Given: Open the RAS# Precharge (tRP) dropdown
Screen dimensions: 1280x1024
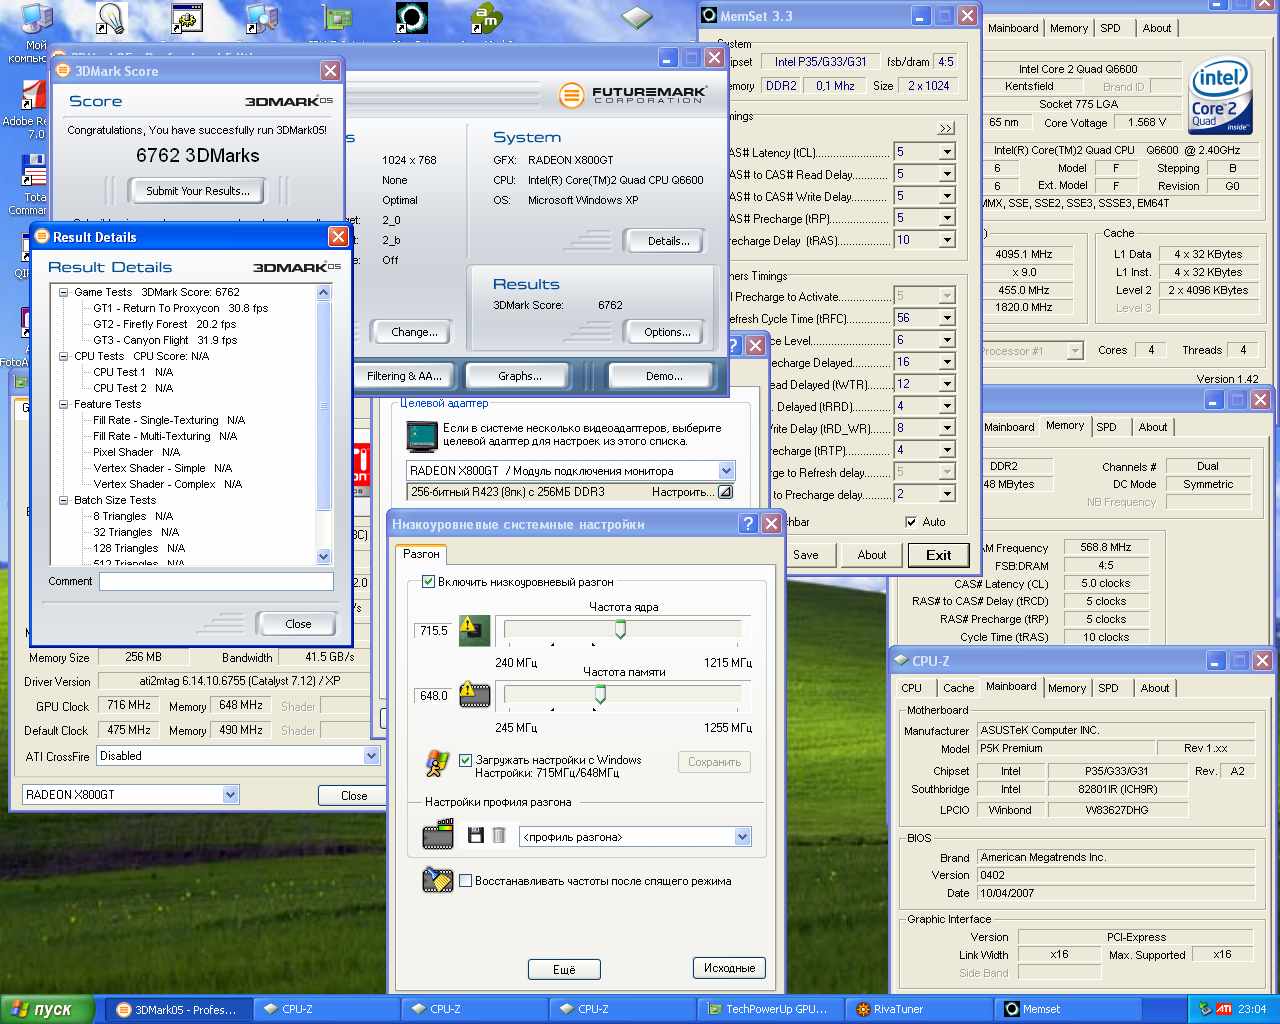Looking at the screenshot, I should pos(946,218).
